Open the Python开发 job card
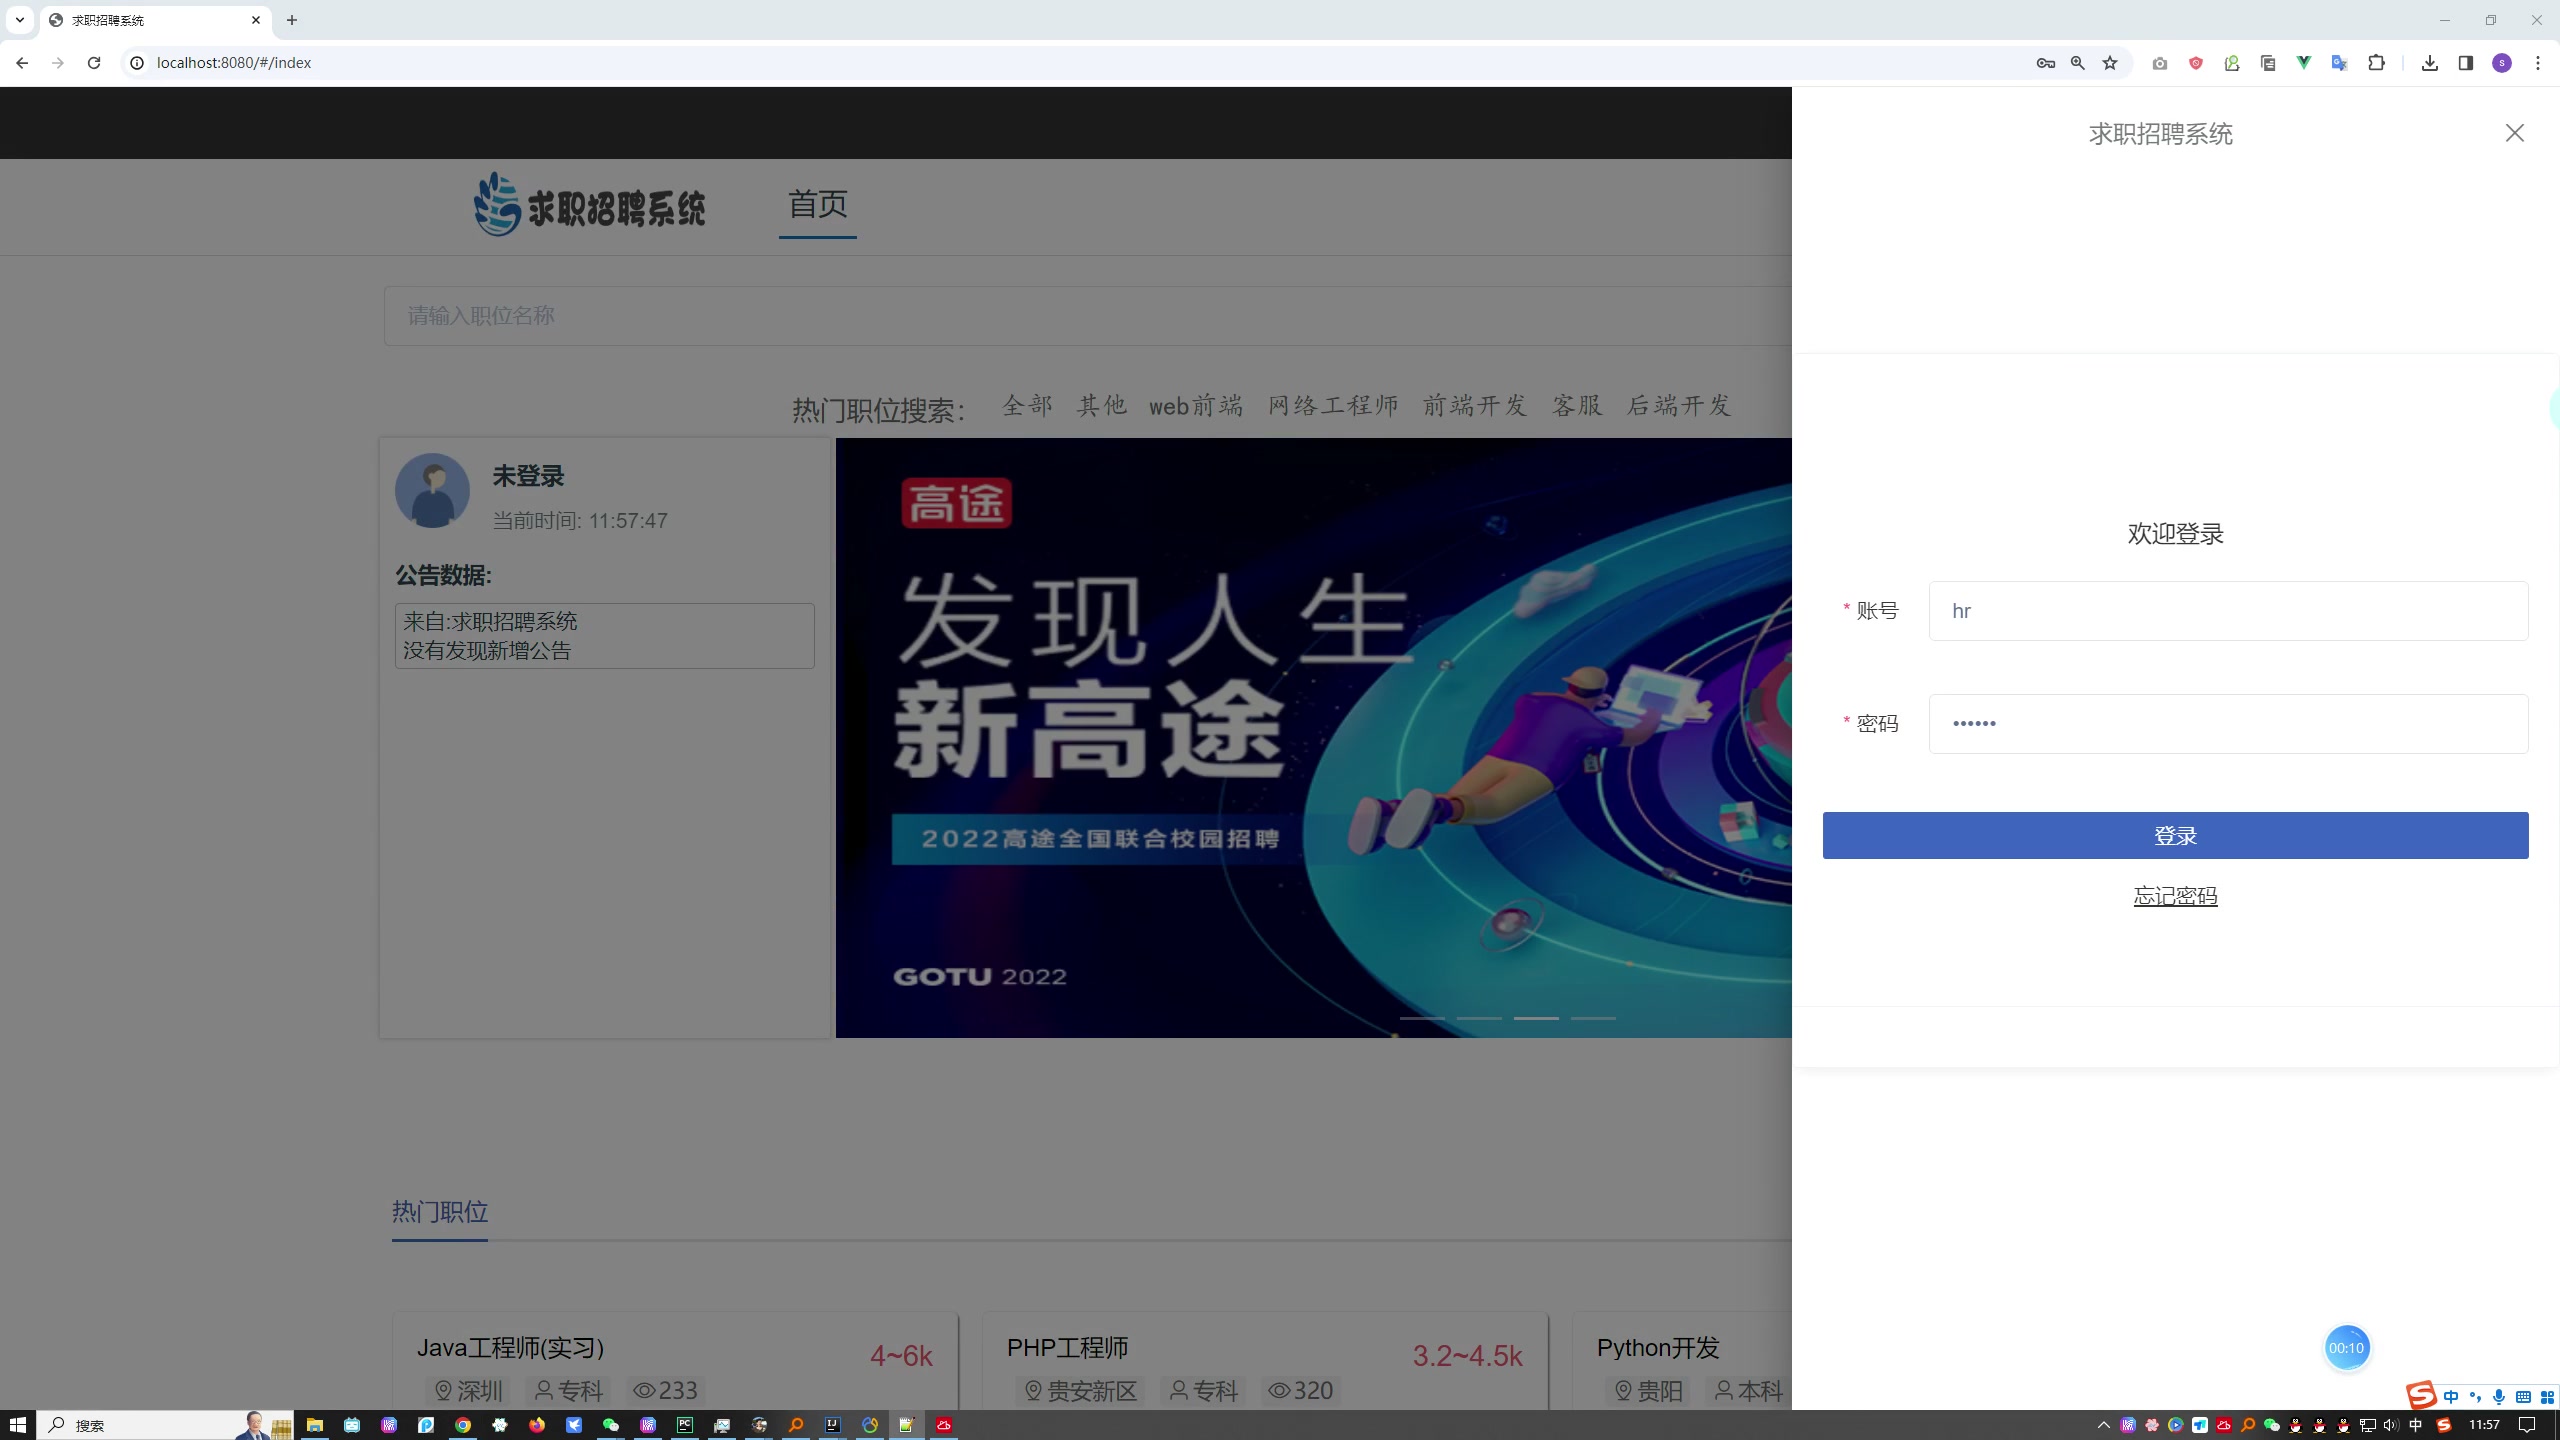2560x1440 pixels. 1683,1362
